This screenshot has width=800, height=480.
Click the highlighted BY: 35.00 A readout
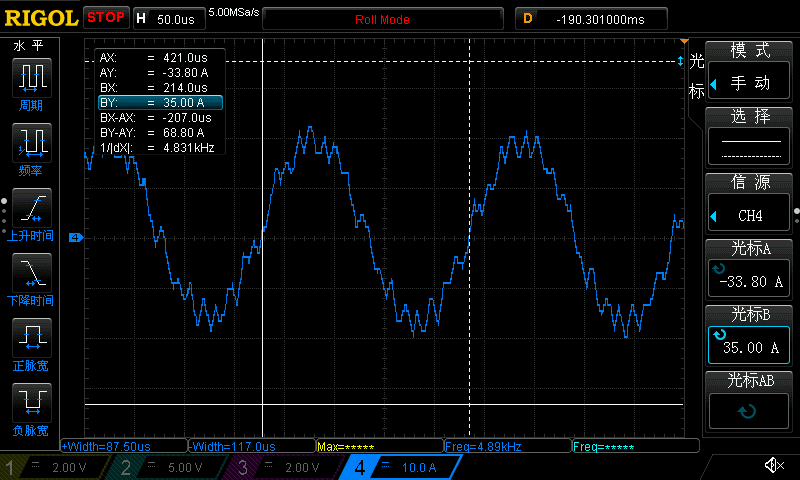160,103
